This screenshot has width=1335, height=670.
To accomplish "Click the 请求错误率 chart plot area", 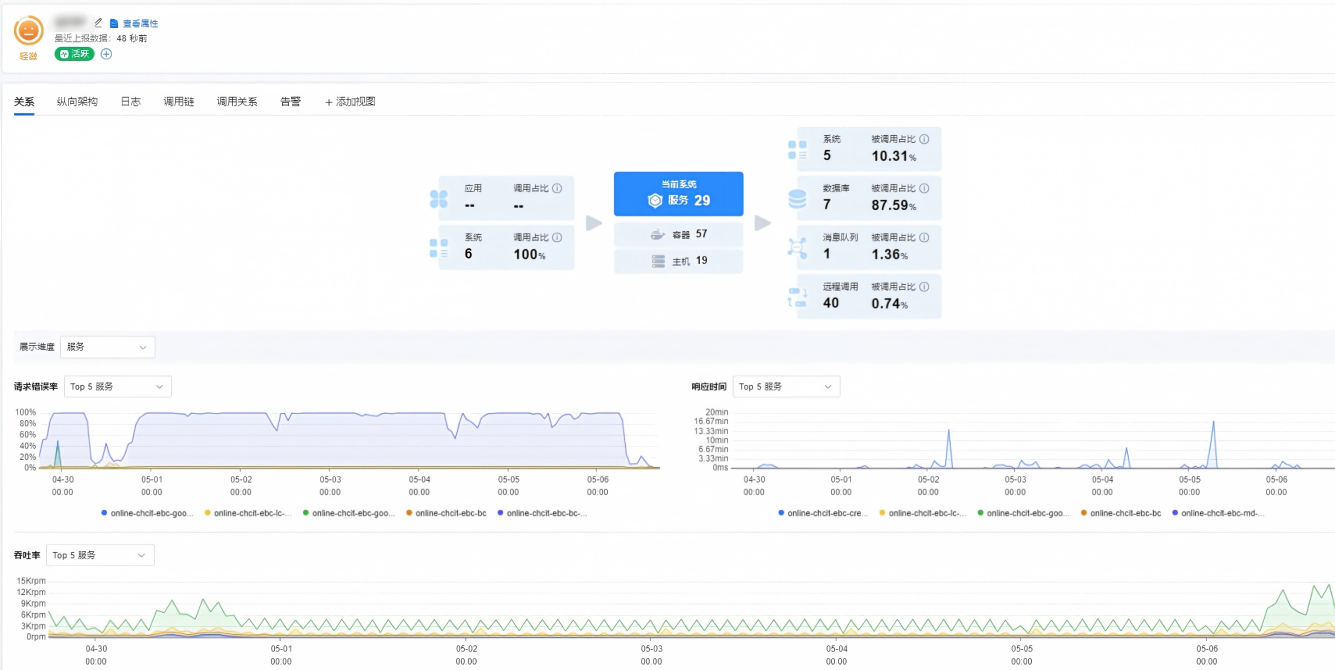I will pyautogui.click(x=350, y=439).
